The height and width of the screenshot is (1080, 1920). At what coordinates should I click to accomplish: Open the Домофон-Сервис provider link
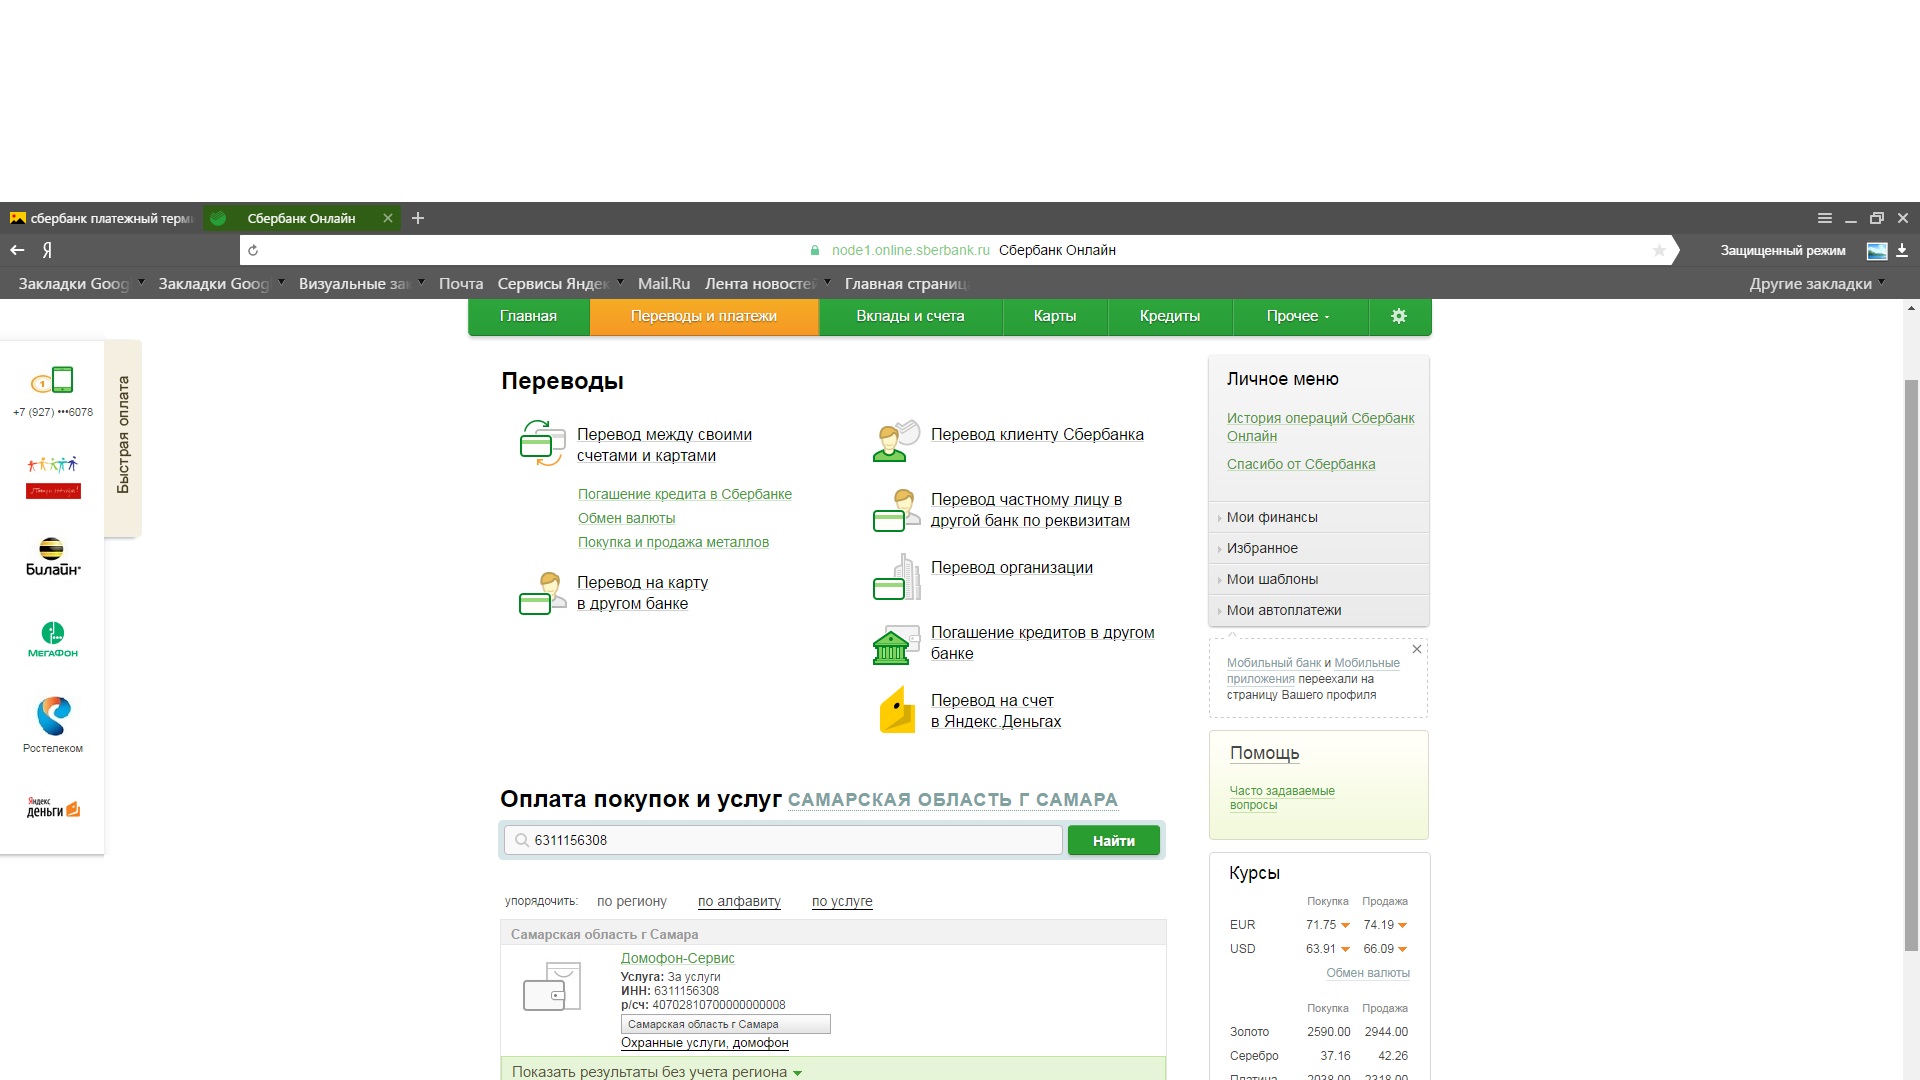pyautogui.click(x=678, y=958)
